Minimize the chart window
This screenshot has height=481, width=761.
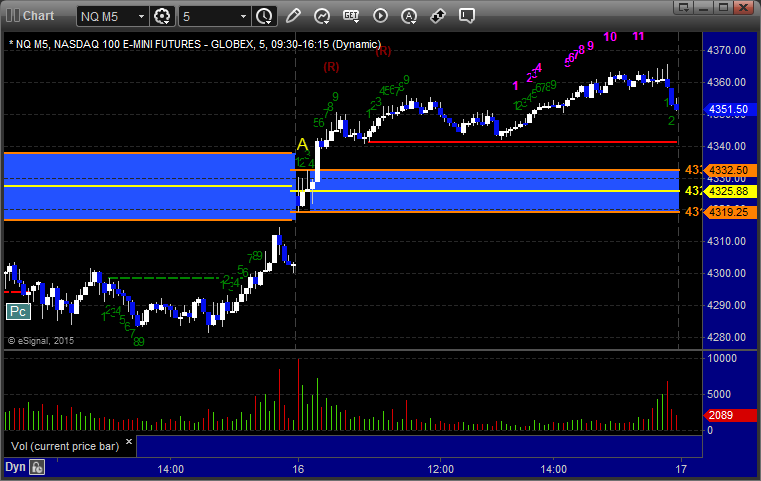704,7
